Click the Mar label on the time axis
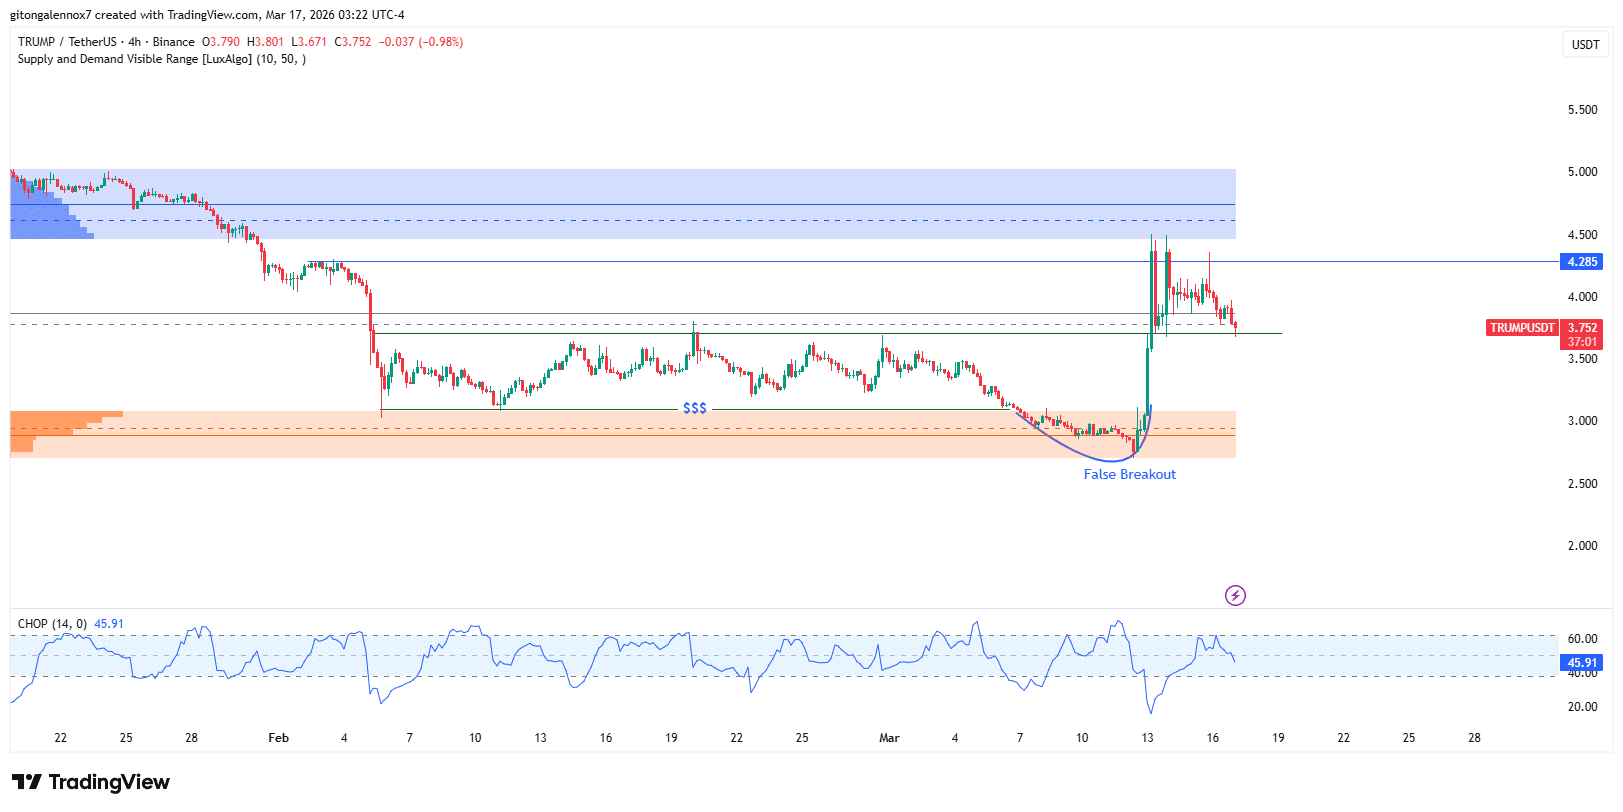This screenshot has width=1623, height=812. point(888,738)
